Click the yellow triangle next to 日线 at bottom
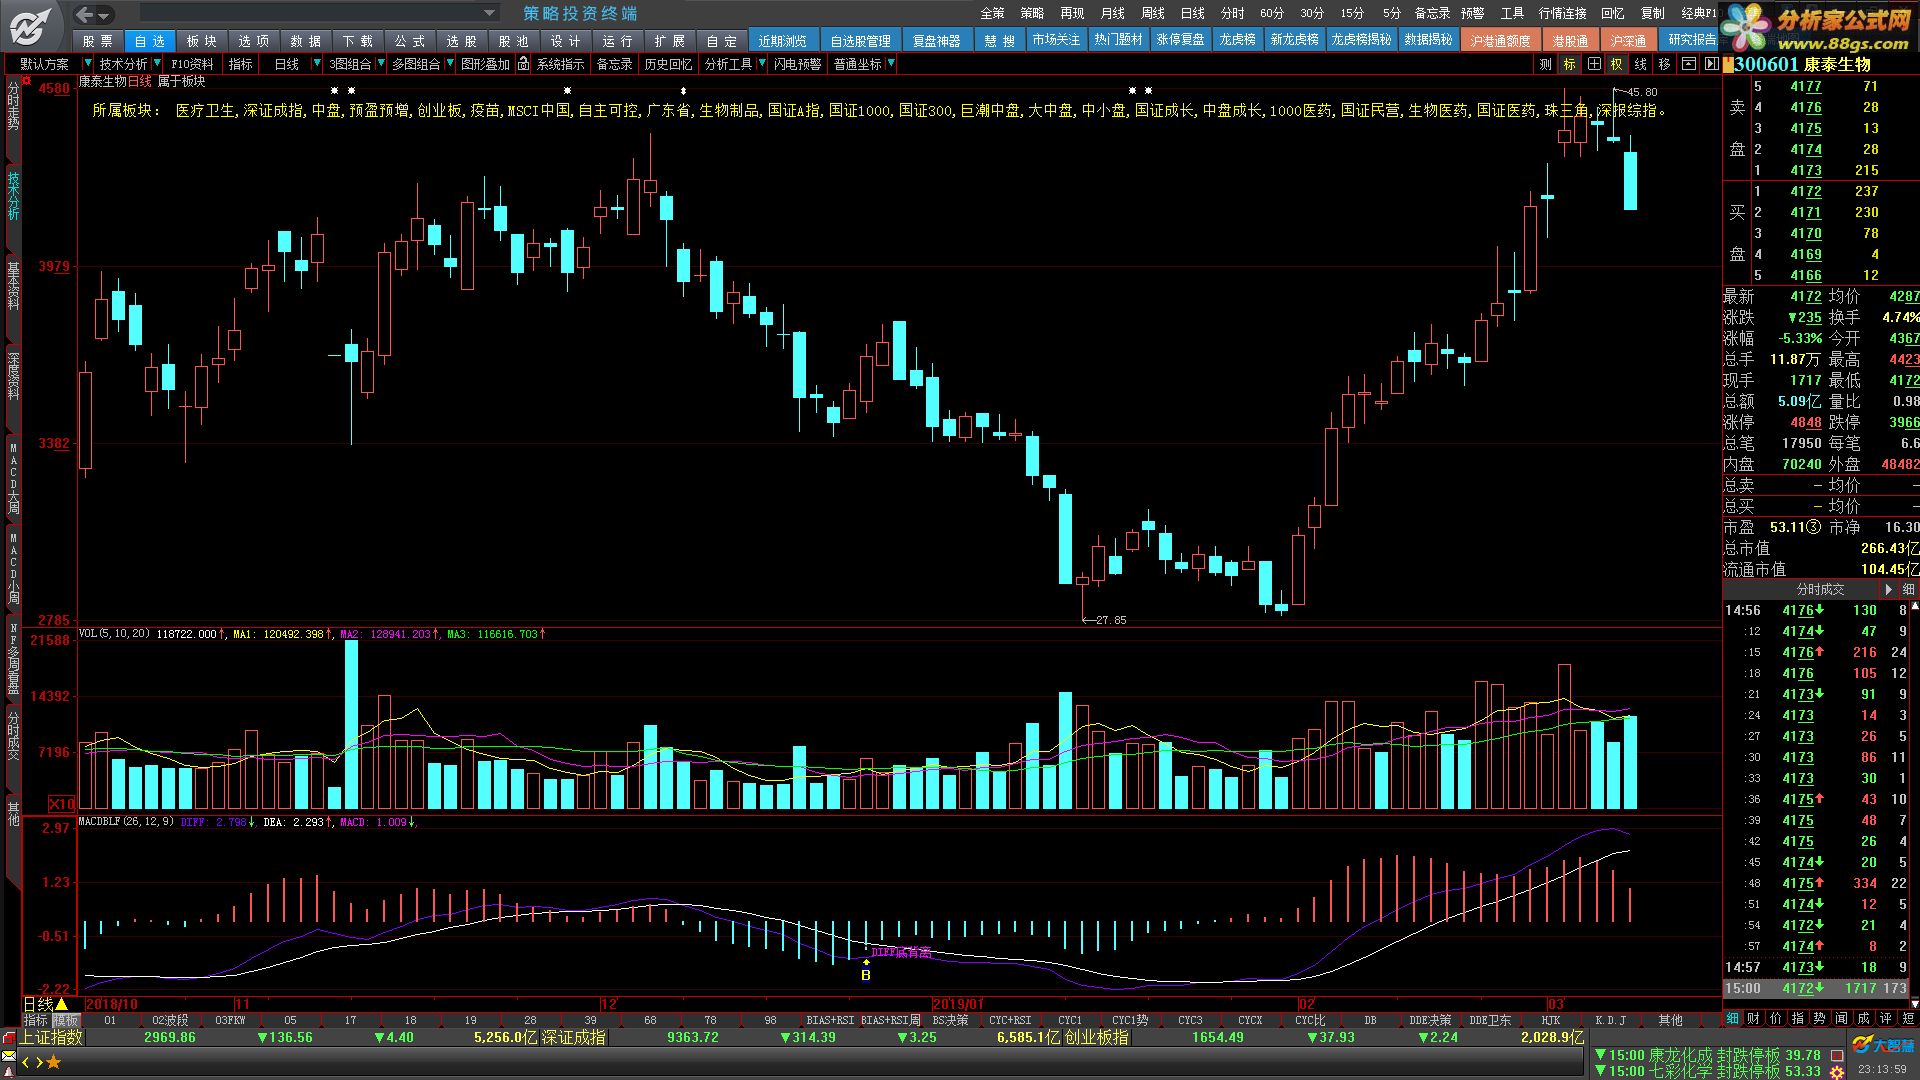The height and width of the screenshot is (1080, 1920). coord(62,1004)
